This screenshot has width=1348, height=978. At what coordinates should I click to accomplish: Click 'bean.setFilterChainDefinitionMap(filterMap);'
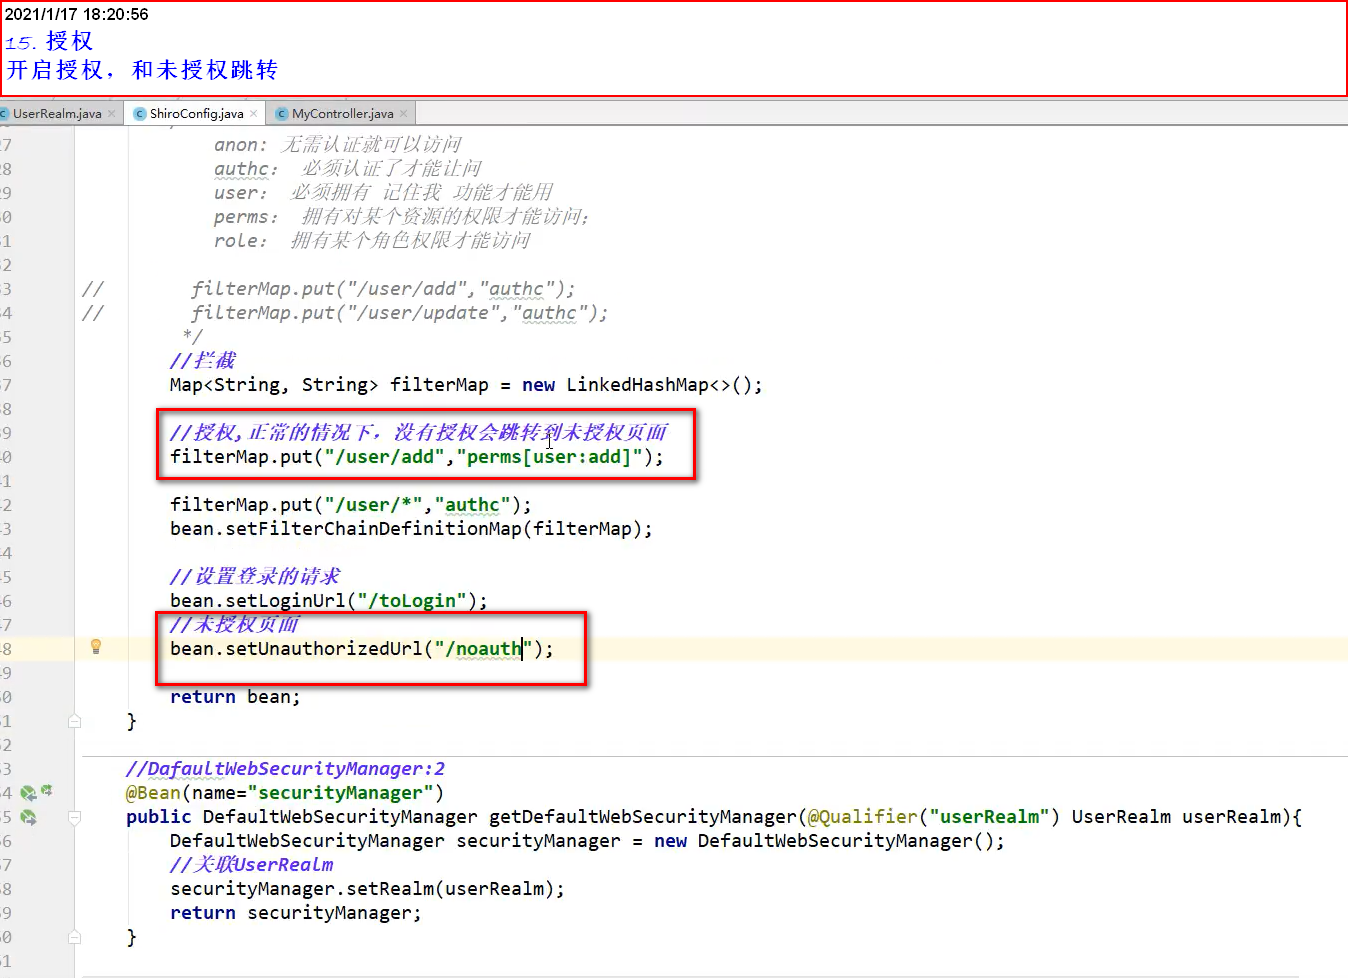coord(411,529)
